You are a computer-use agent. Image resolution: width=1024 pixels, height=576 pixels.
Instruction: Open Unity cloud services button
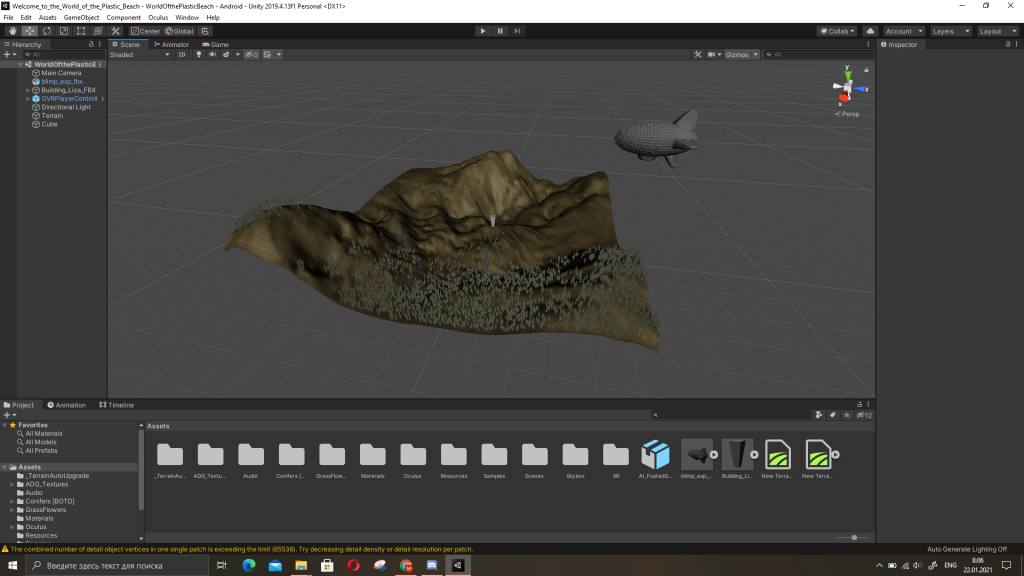(x=870, y=31)
